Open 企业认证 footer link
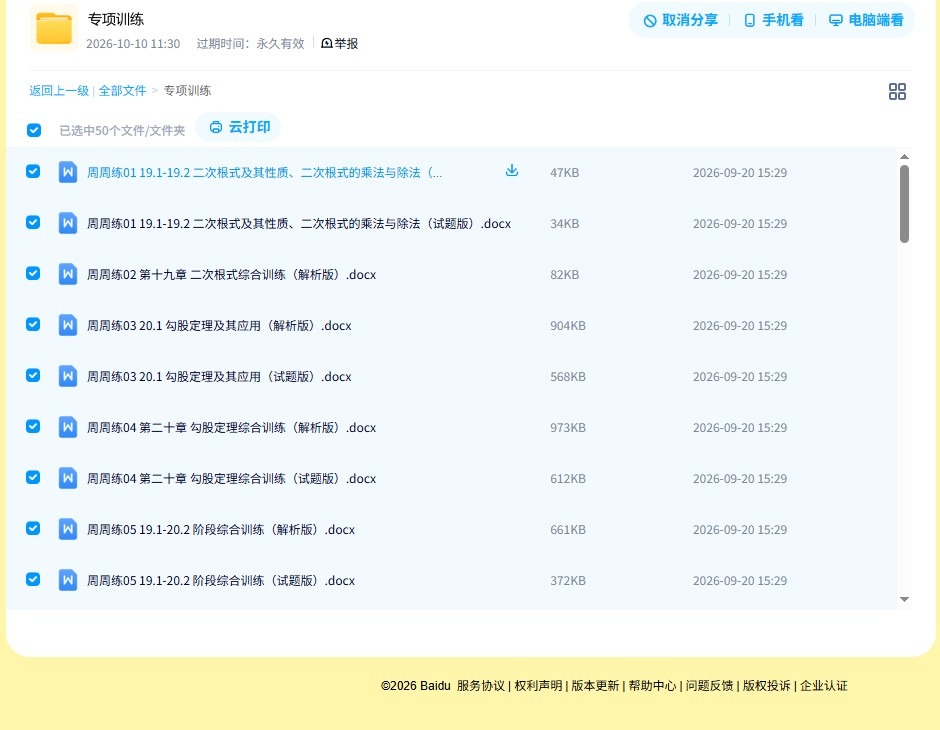 coord(824,686)
